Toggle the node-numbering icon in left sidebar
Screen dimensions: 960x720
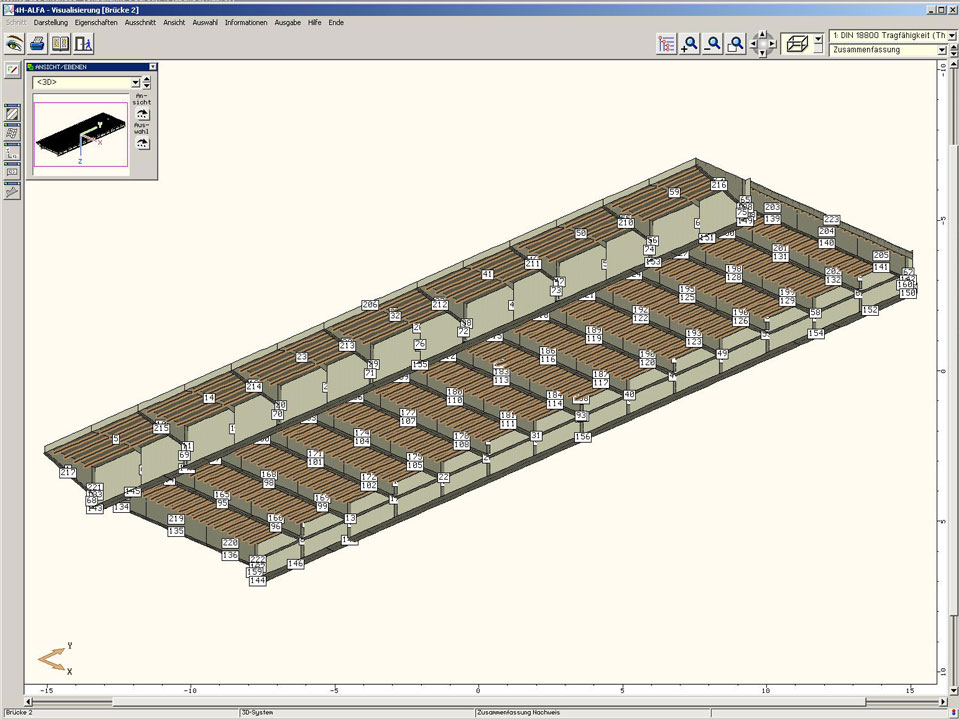(12, 152)
